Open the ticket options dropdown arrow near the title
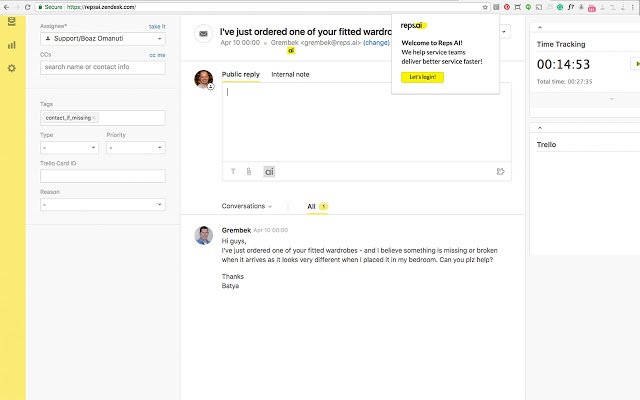This screenshot has height=400, width=640. (x=504, y=32)
